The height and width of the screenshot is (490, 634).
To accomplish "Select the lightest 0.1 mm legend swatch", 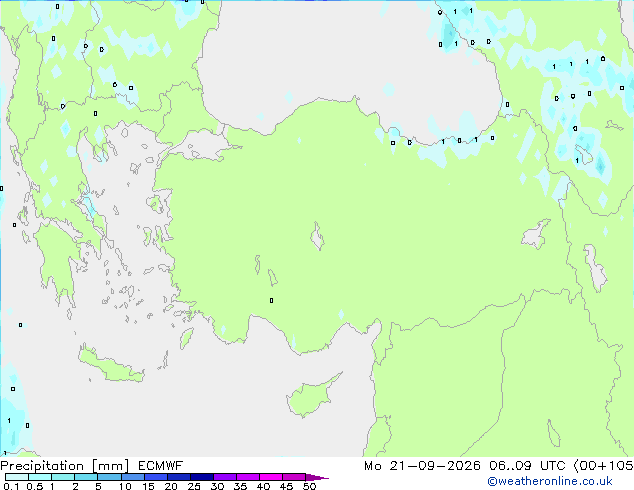I will tap(17, 477).
